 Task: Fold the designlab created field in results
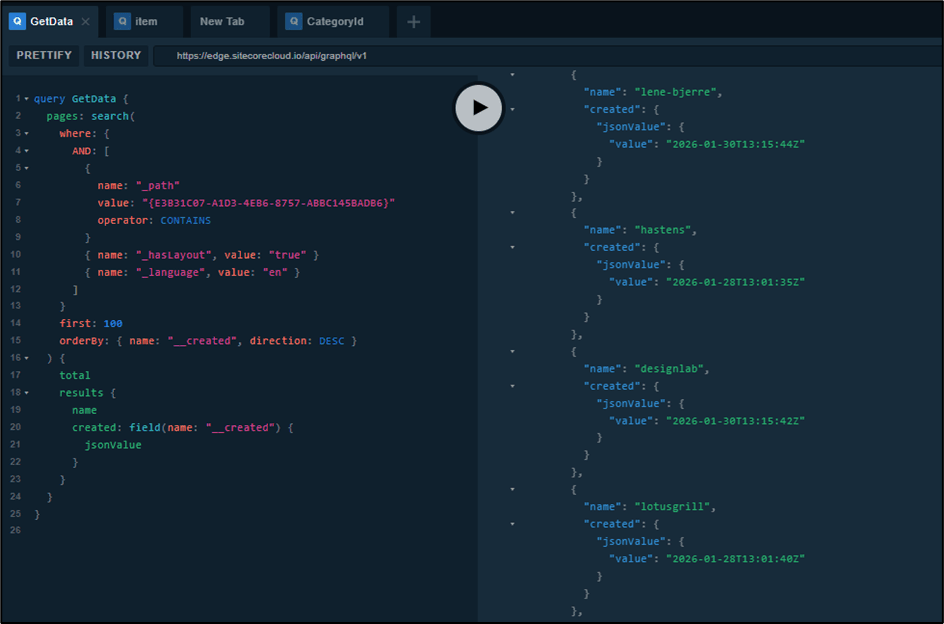point(512,386)
